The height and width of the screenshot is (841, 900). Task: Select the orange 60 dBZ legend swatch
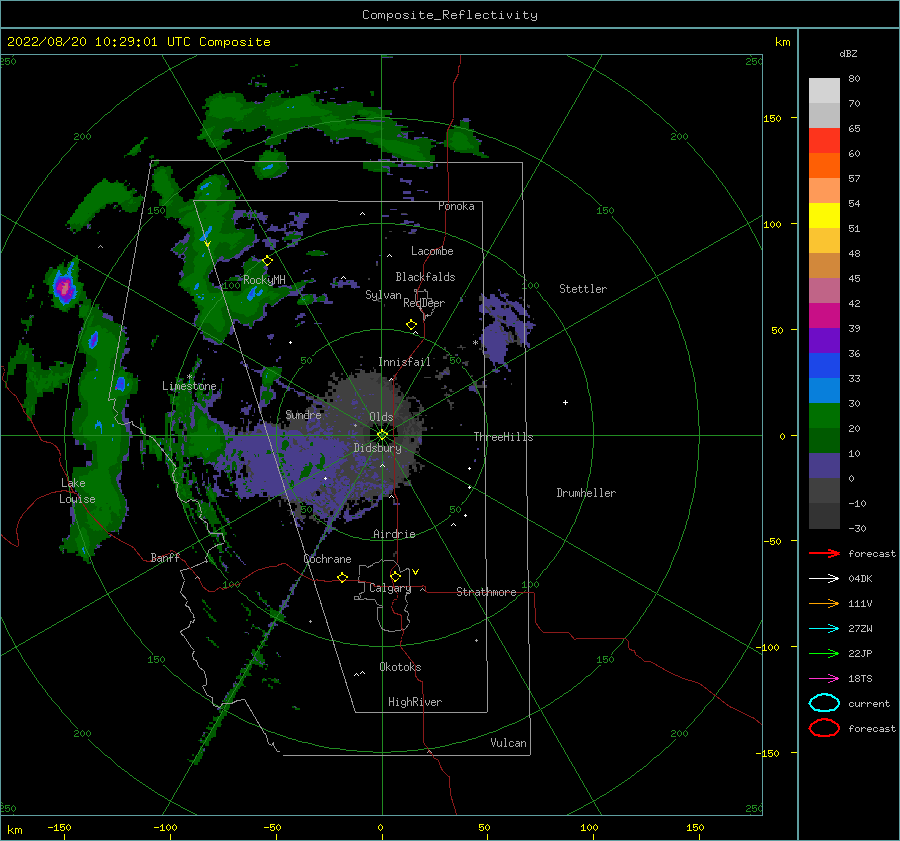pos(824,165)
